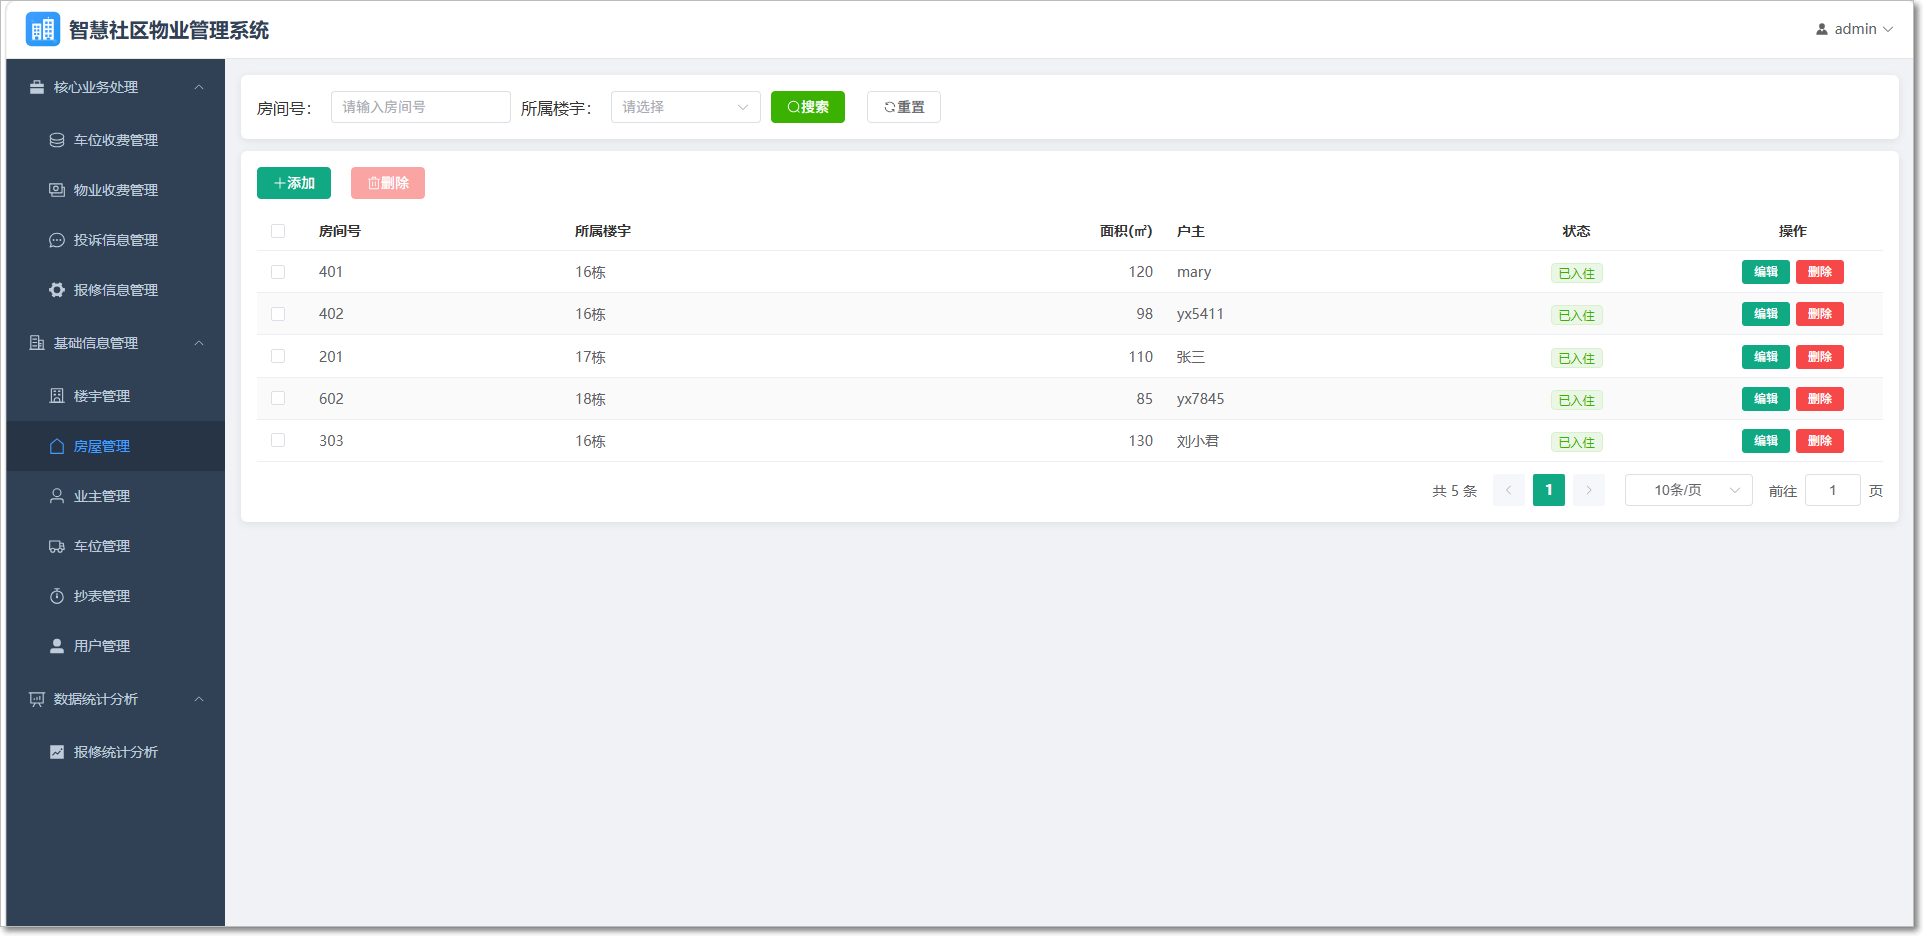The height and width of the screenshot is (936, 1923).
Task: Click the 共 5 条 total count text
Action: click(1454, 491)
